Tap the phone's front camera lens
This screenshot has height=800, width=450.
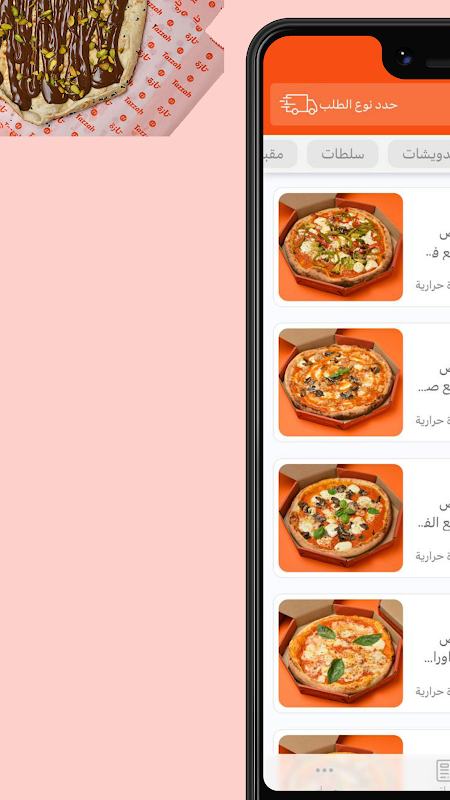point(404,57)
